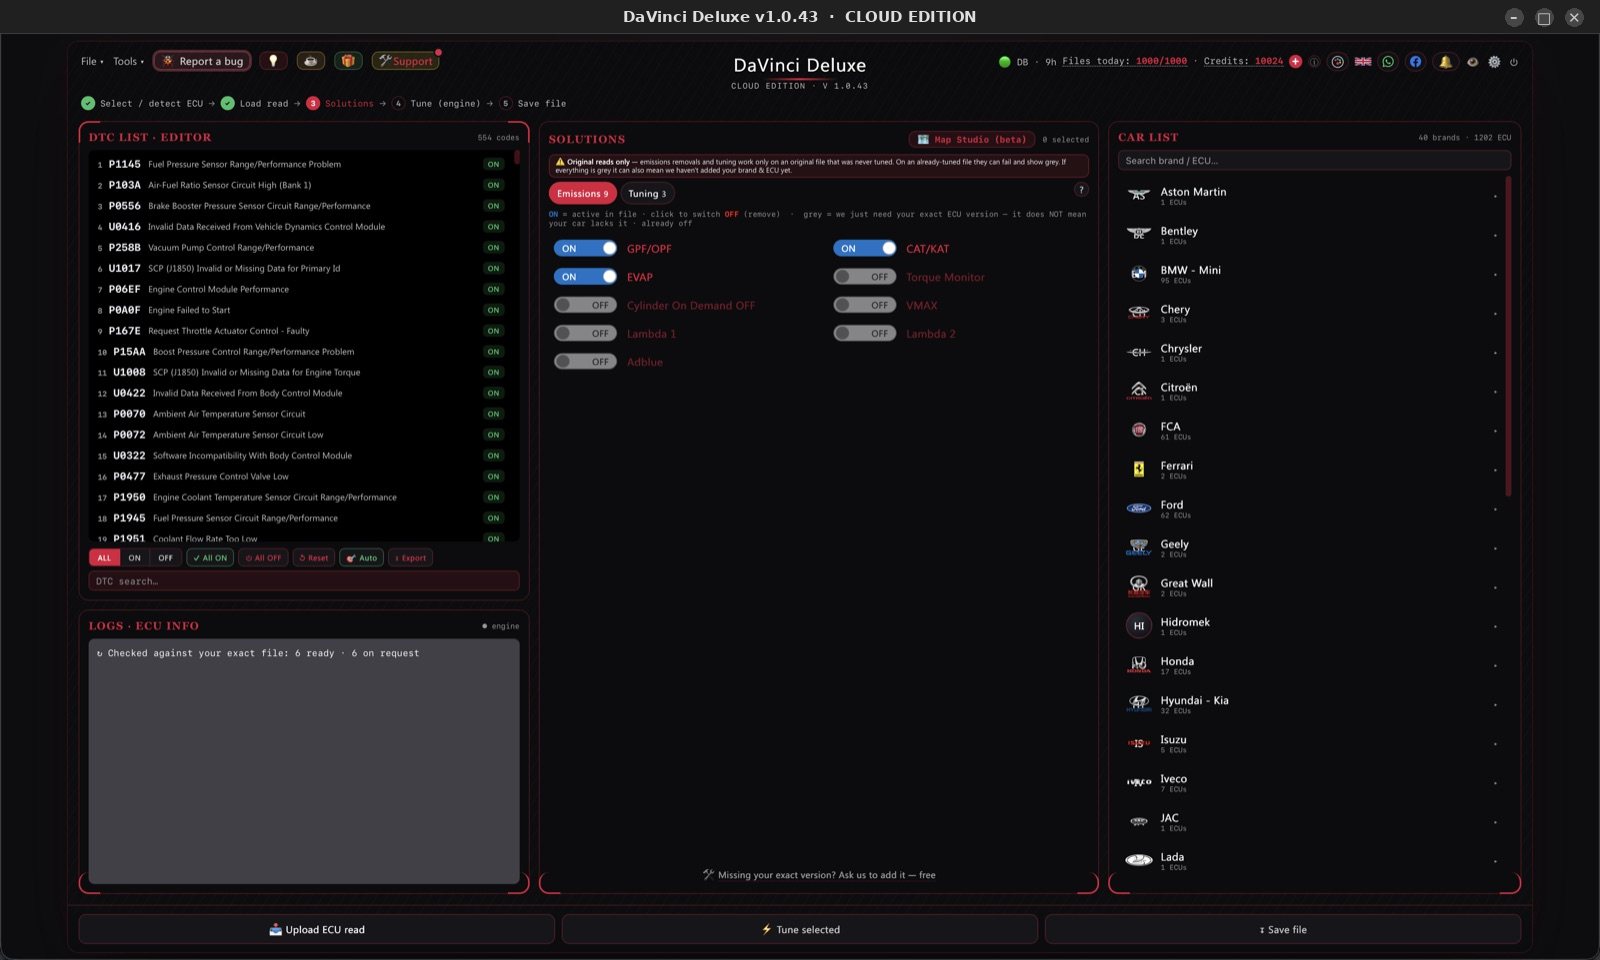This screenshot has height=960, width=1600.
Task: Click the help question mark in Solutions
Action: coord(1081,190)
